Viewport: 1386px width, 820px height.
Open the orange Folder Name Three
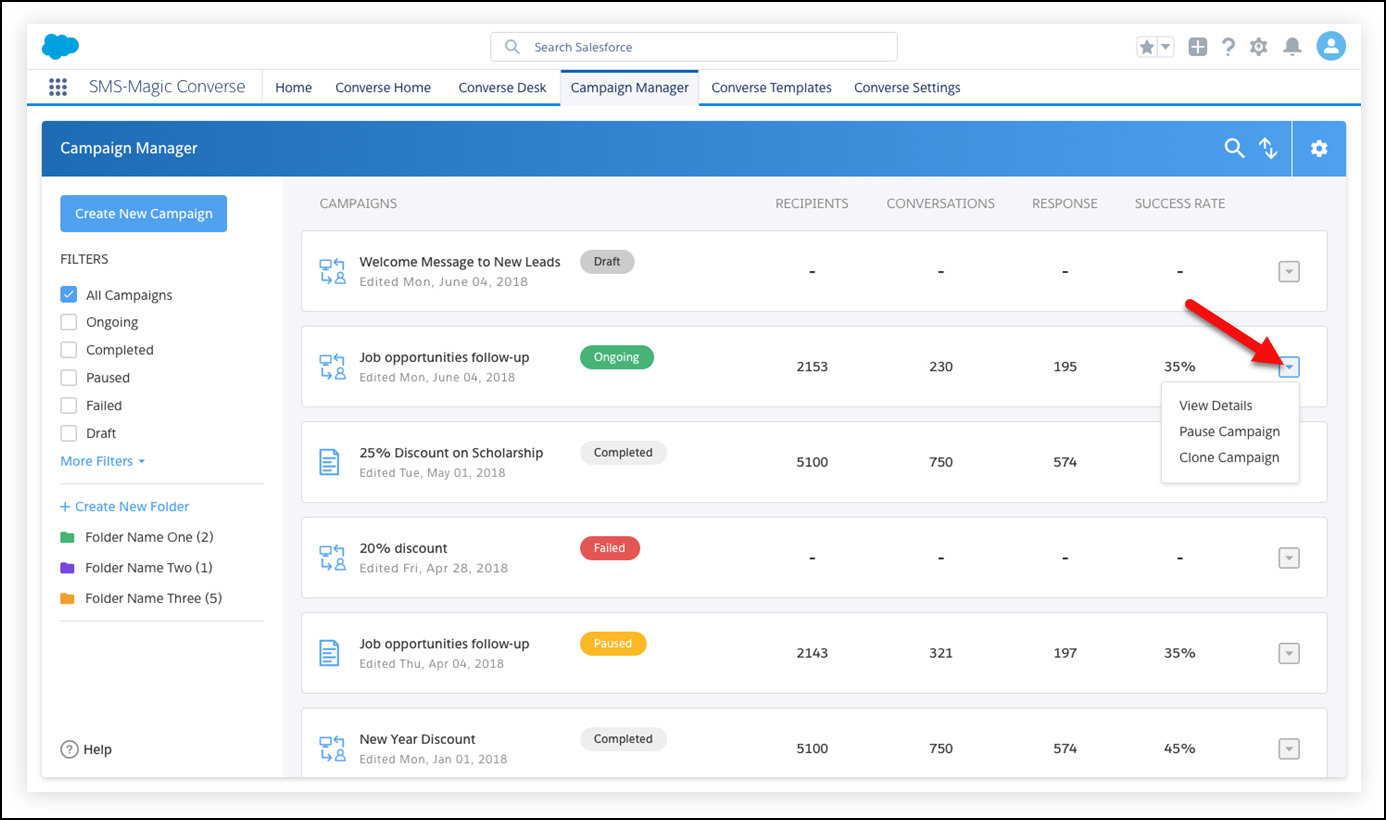[141, 598]
